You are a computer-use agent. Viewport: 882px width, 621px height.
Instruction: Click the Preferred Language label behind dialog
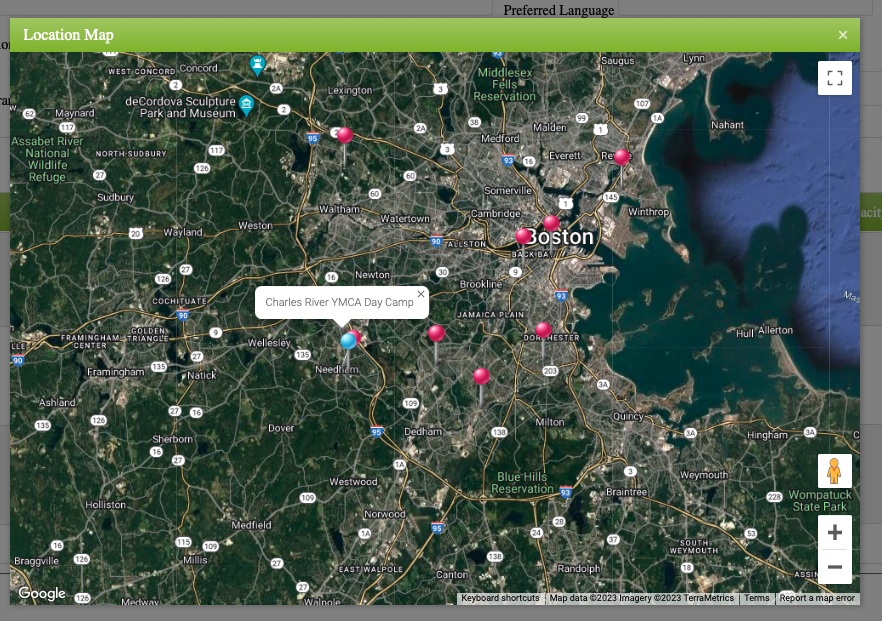coord(559,10)
